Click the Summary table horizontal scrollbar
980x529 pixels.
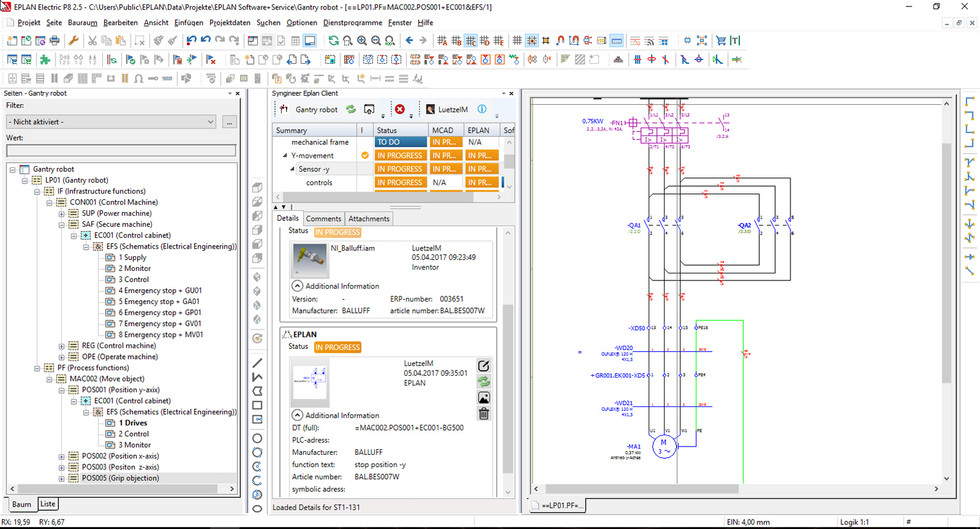click(388, 196)
